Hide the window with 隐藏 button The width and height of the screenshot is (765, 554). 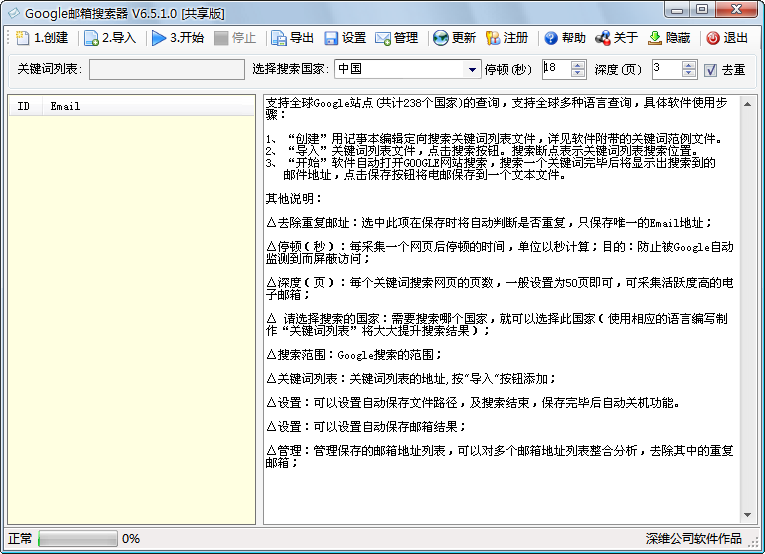pos(655,38)
